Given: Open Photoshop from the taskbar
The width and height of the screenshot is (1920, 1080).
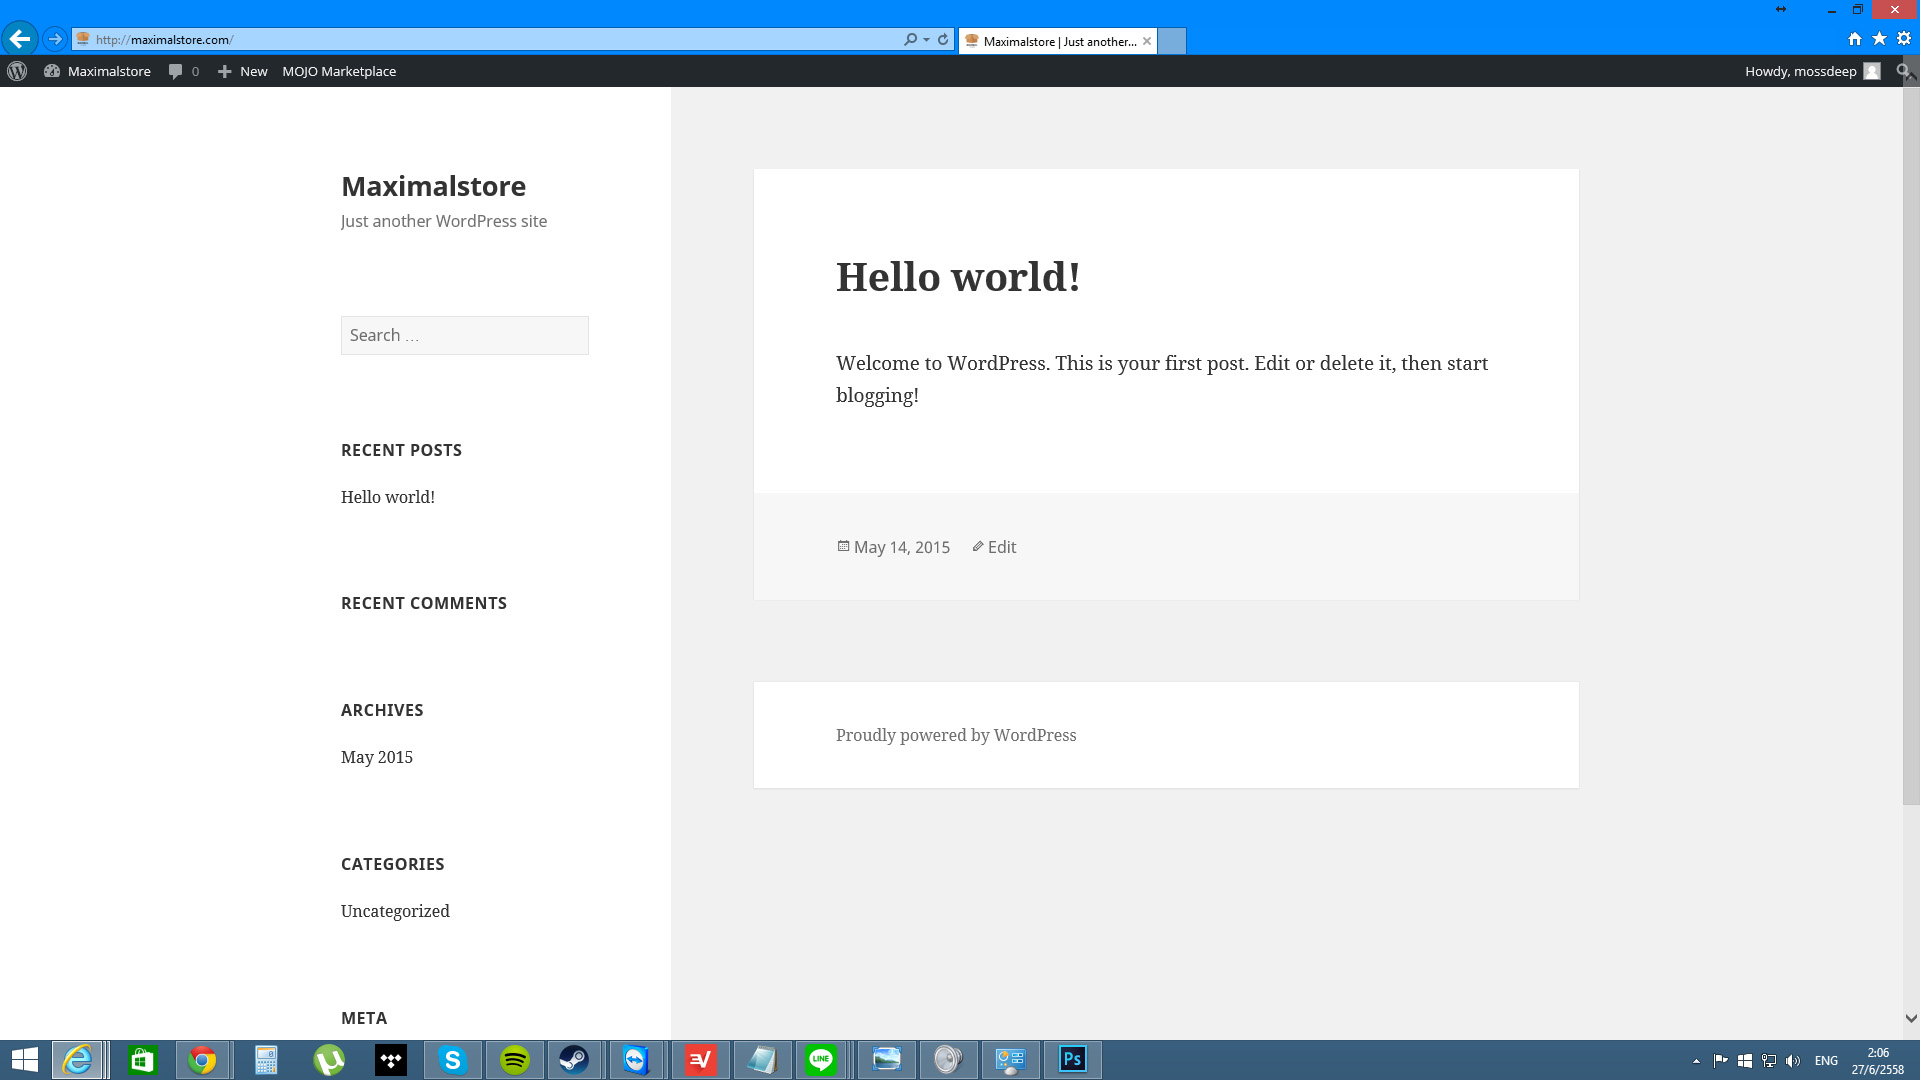Looking at the screenshot, I should [1072, 1059].
